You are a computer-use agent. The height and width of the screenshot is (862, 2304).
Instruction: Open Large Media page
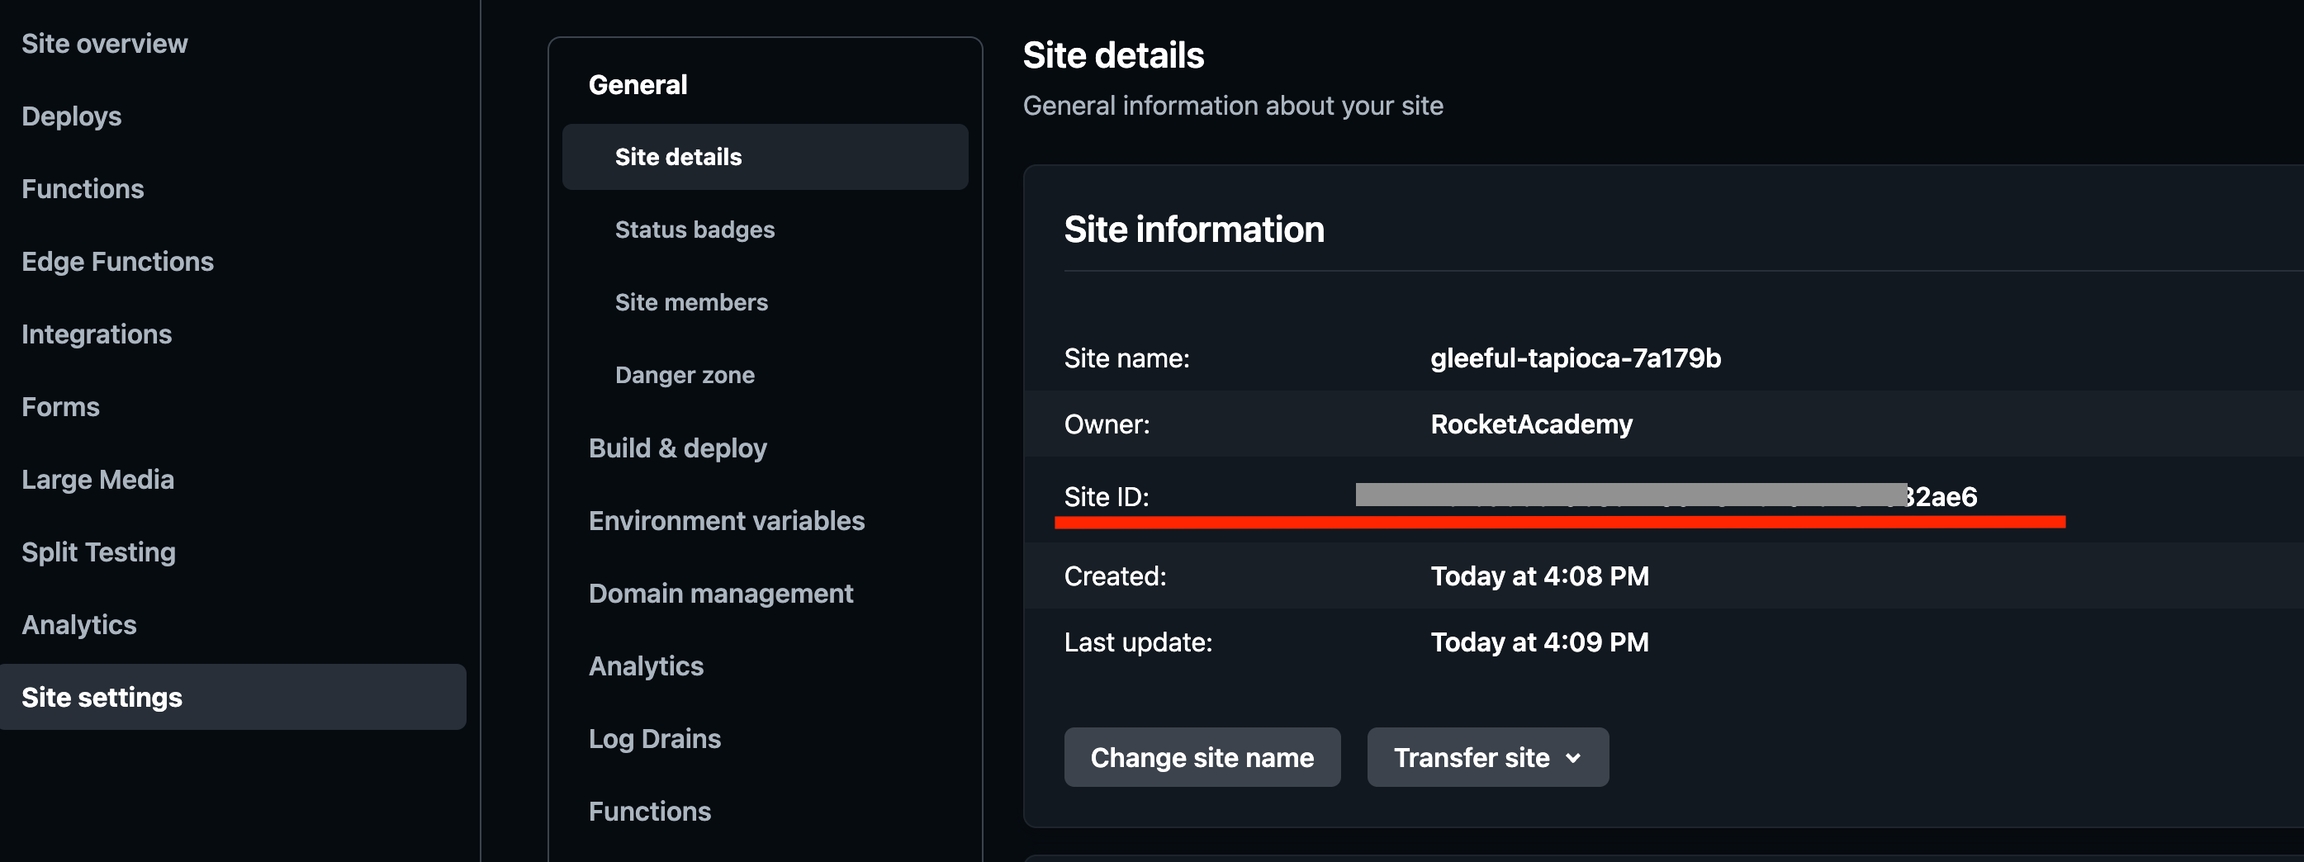(x=98, y=480)
